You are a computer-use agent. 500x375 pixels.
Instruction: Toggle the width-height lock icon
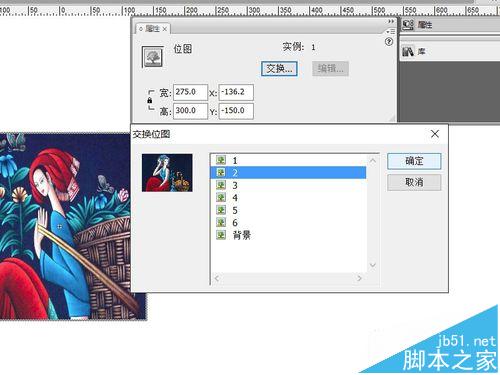tap(150, 100)
